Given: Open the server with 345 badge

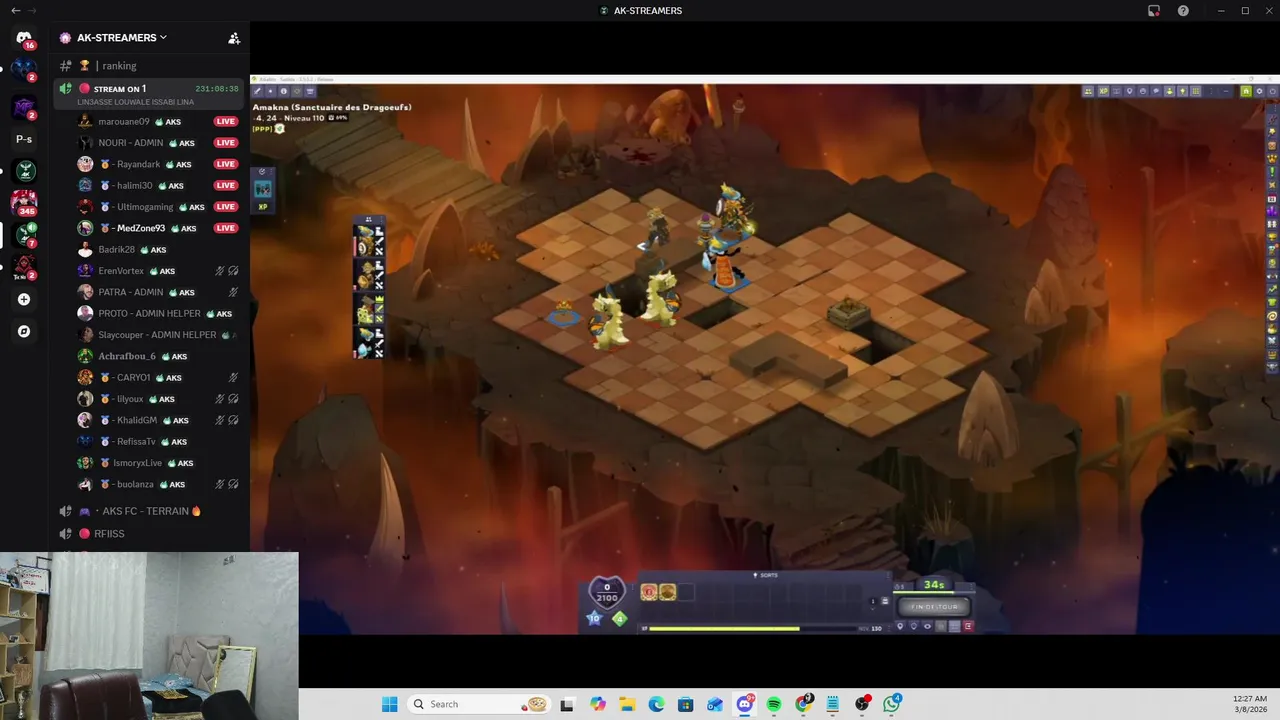Looking at the screenshot, I should [24, 203].
